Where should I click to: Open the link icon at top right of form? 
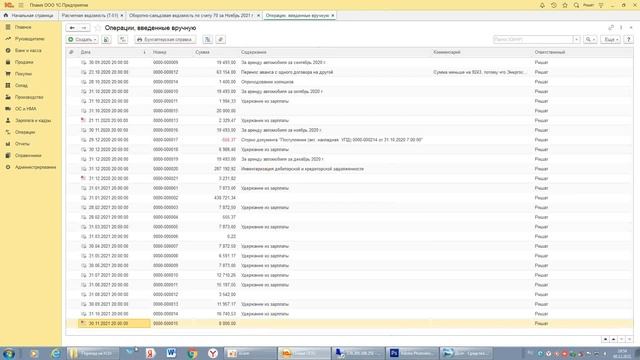click(611, 28)
